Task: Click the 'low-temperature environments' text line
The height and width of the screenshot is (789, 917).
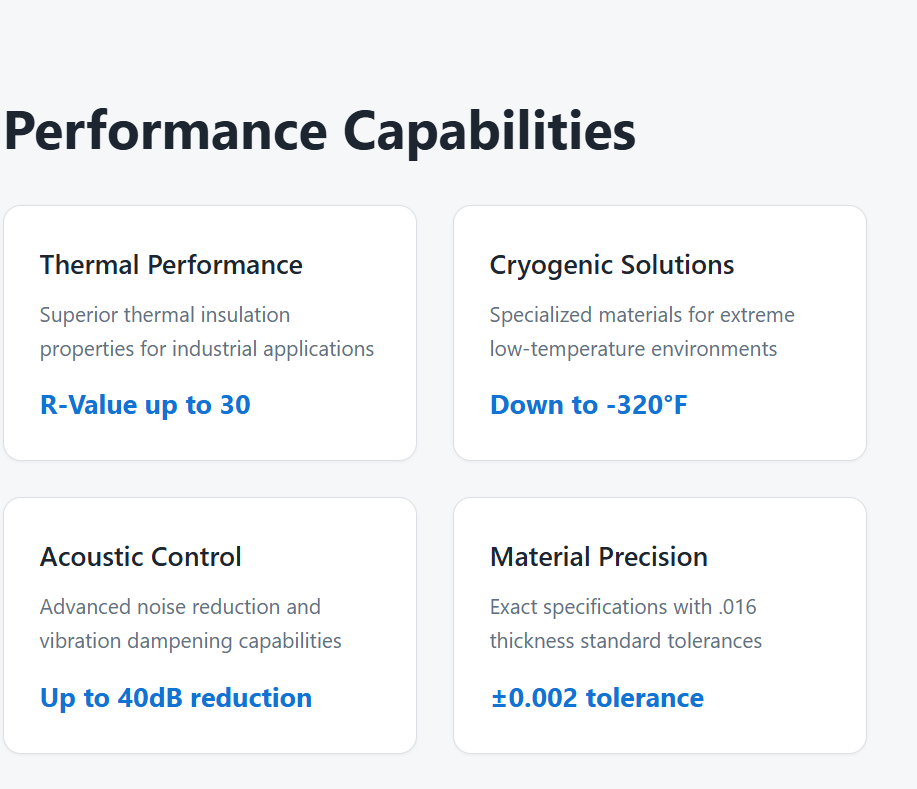Action: pos(633,349)
